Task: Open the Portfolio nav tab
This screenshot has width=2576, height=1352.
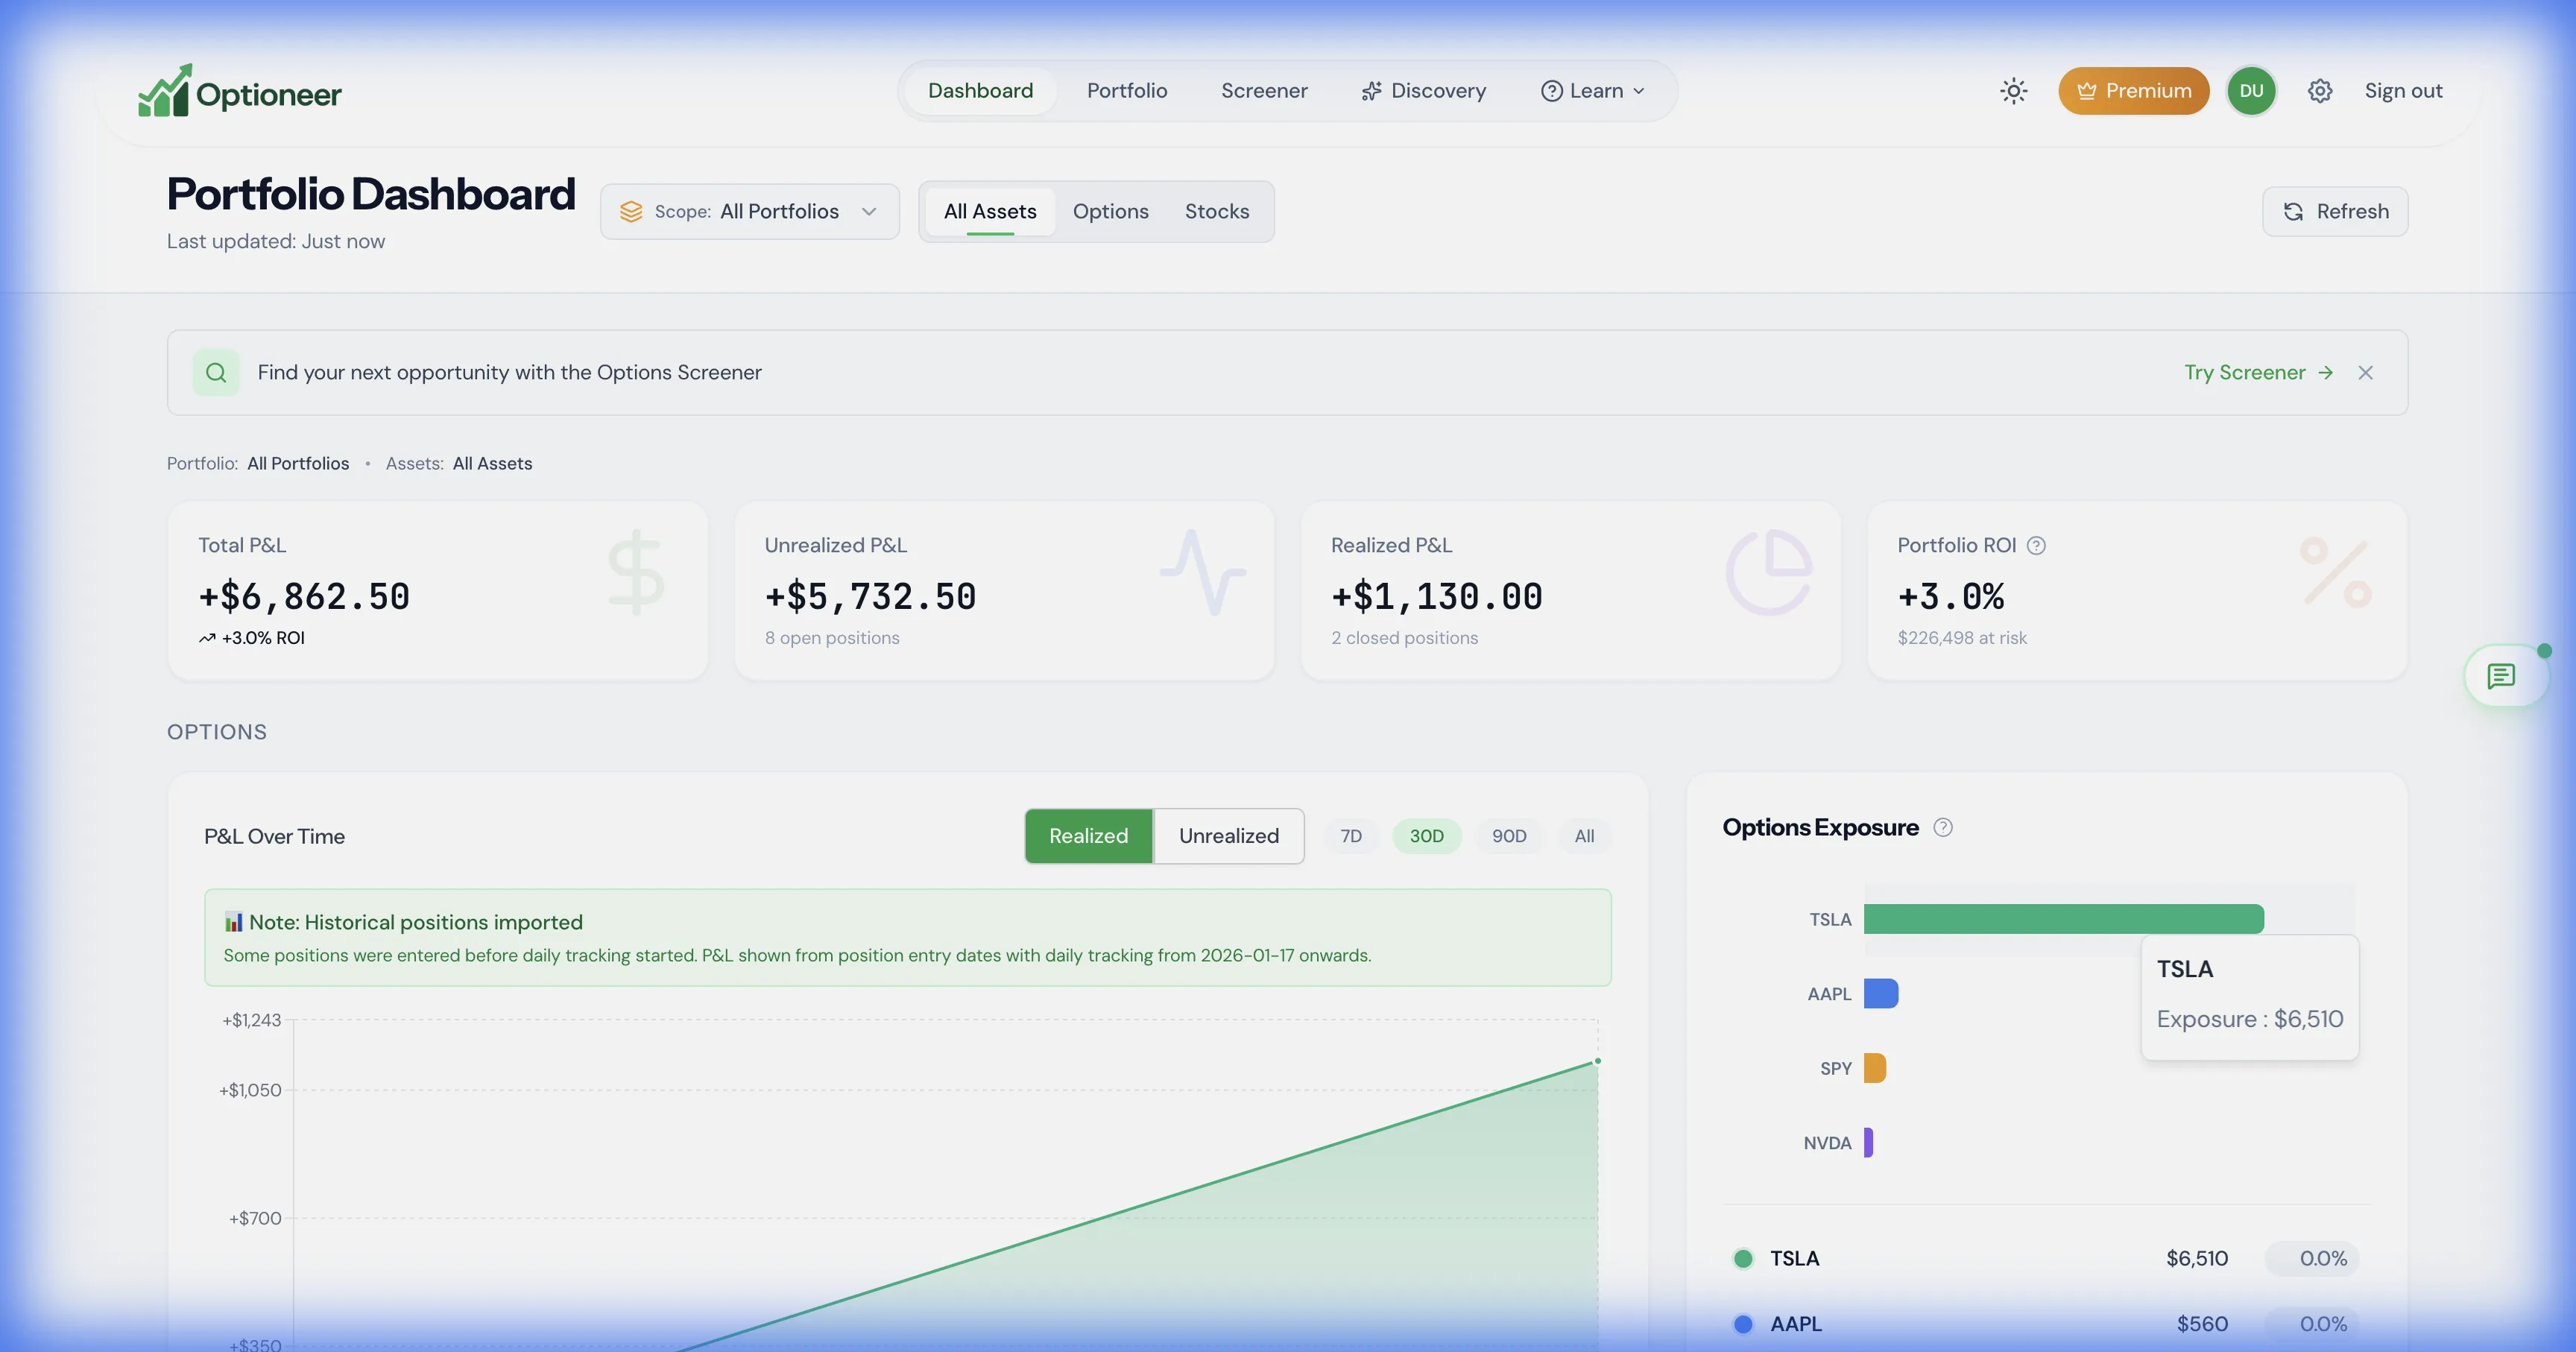Action: pos(1127,91)
